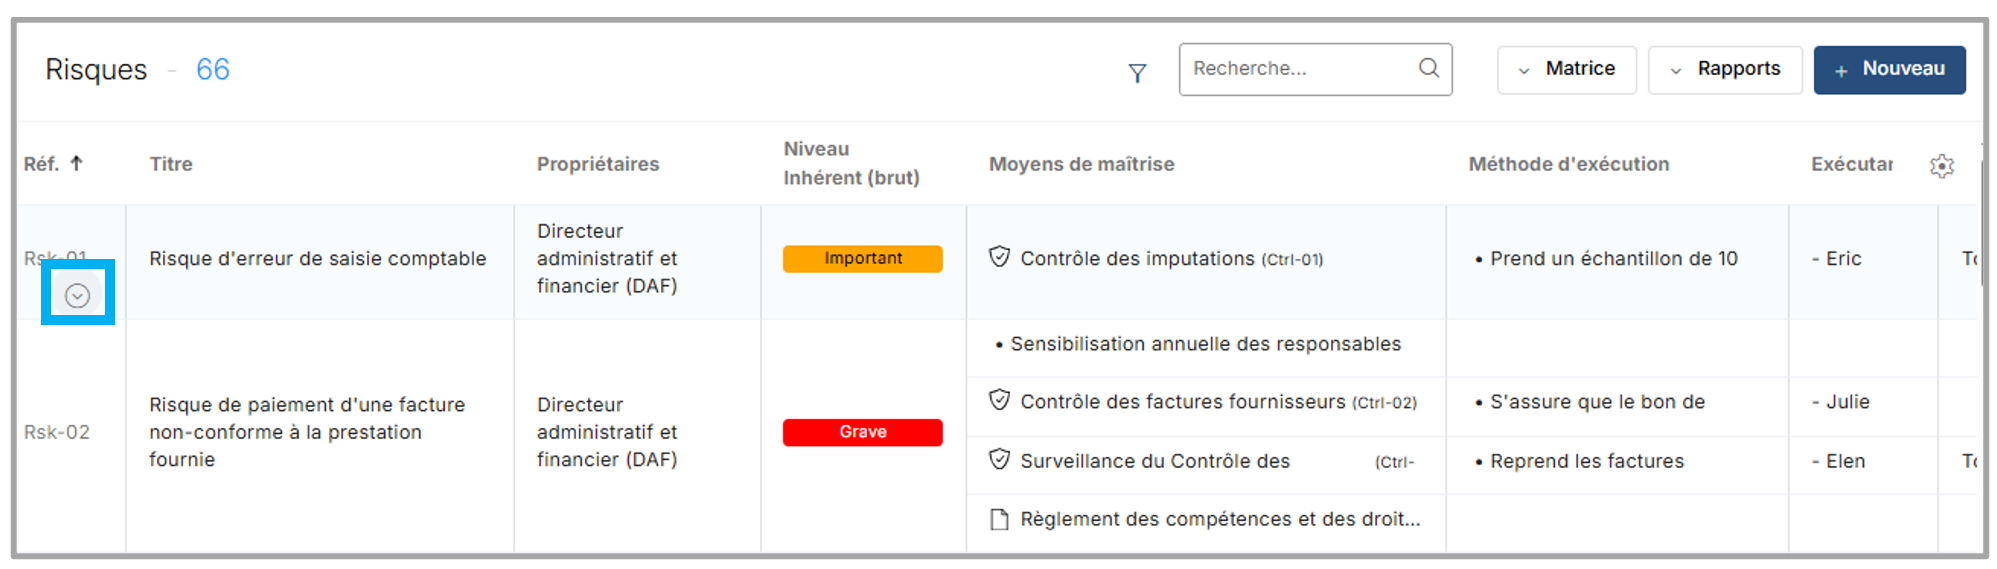
Task: Click the Moyens de maîtrise column header
Action: tap(1081, 164)
